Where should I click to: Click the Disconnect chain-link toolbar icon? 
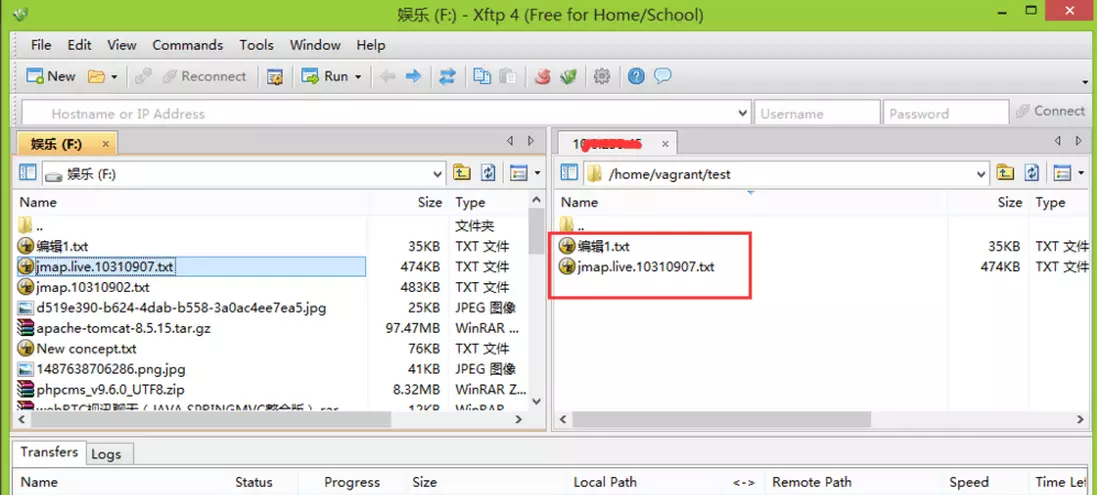(143, 76)
